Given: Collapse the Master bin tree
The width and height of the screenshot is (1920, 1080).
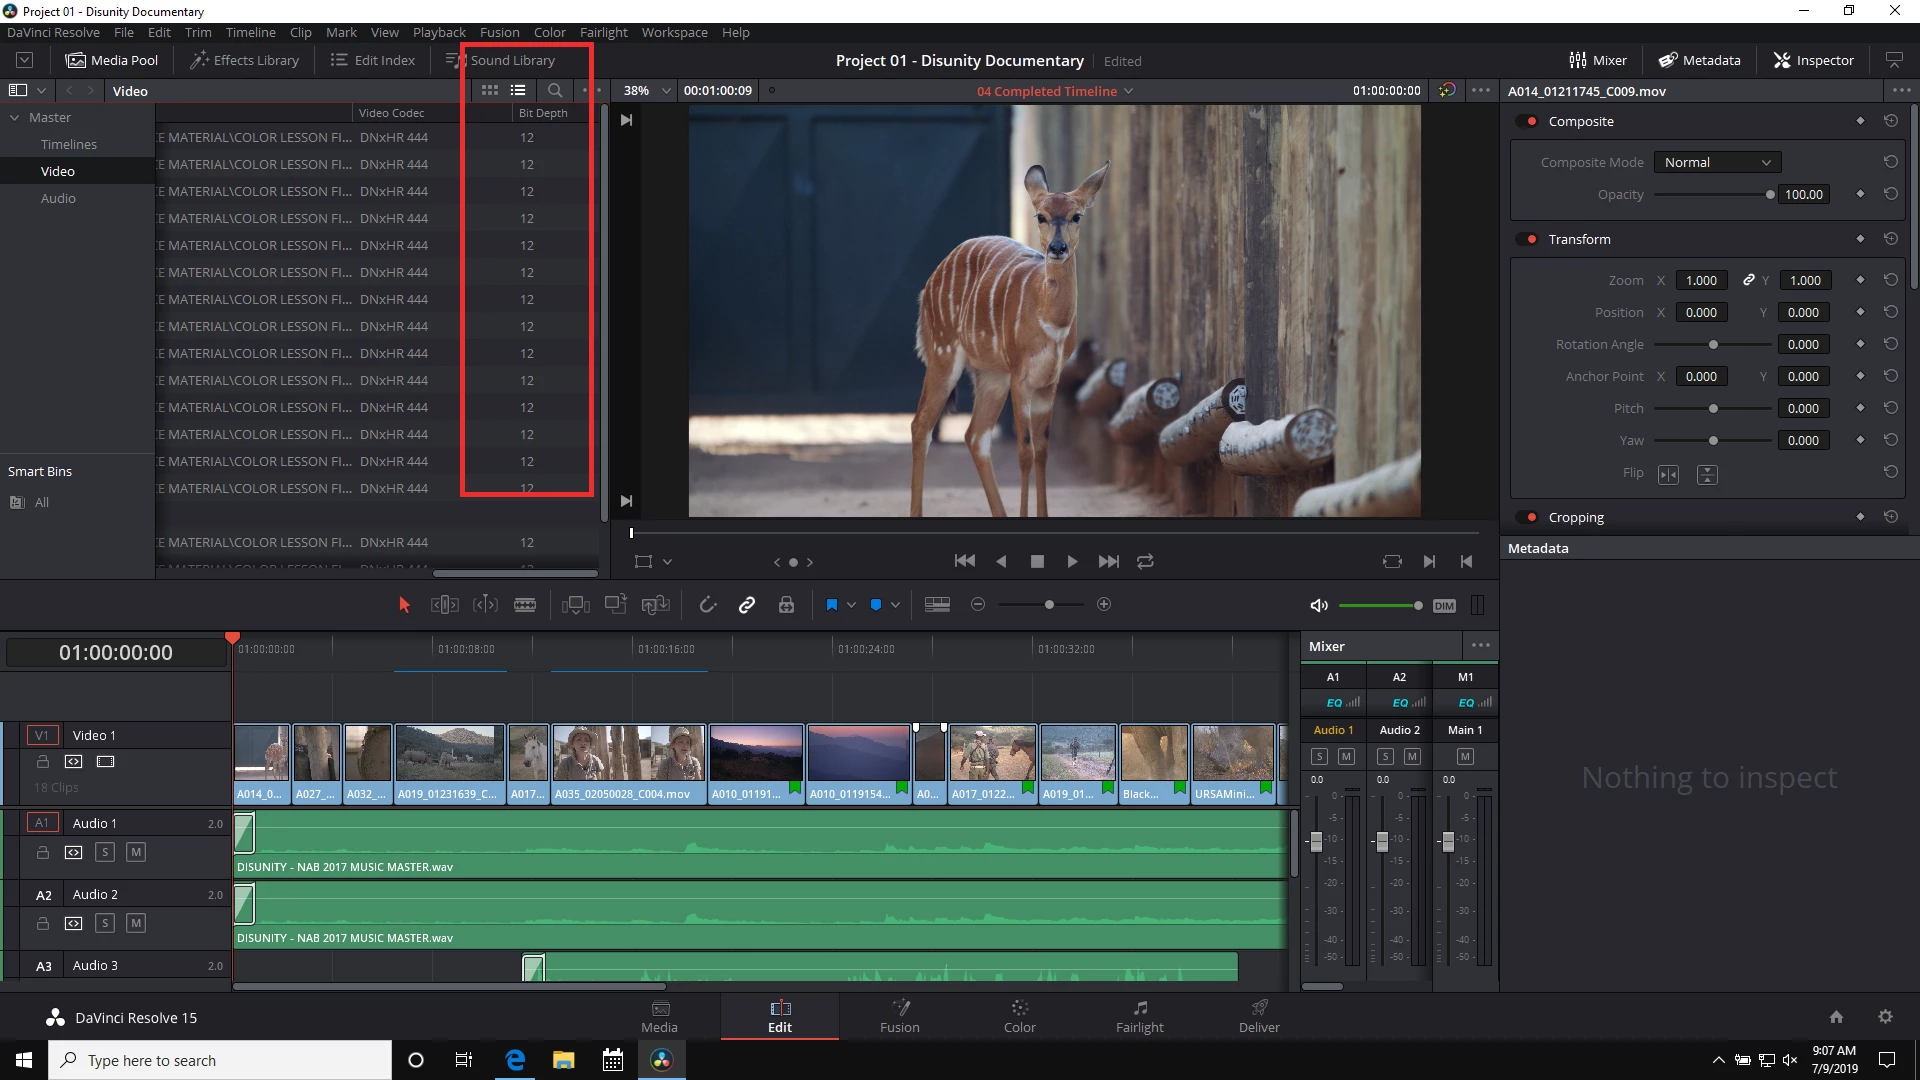Looking at the screenshot, I should 15,117.
